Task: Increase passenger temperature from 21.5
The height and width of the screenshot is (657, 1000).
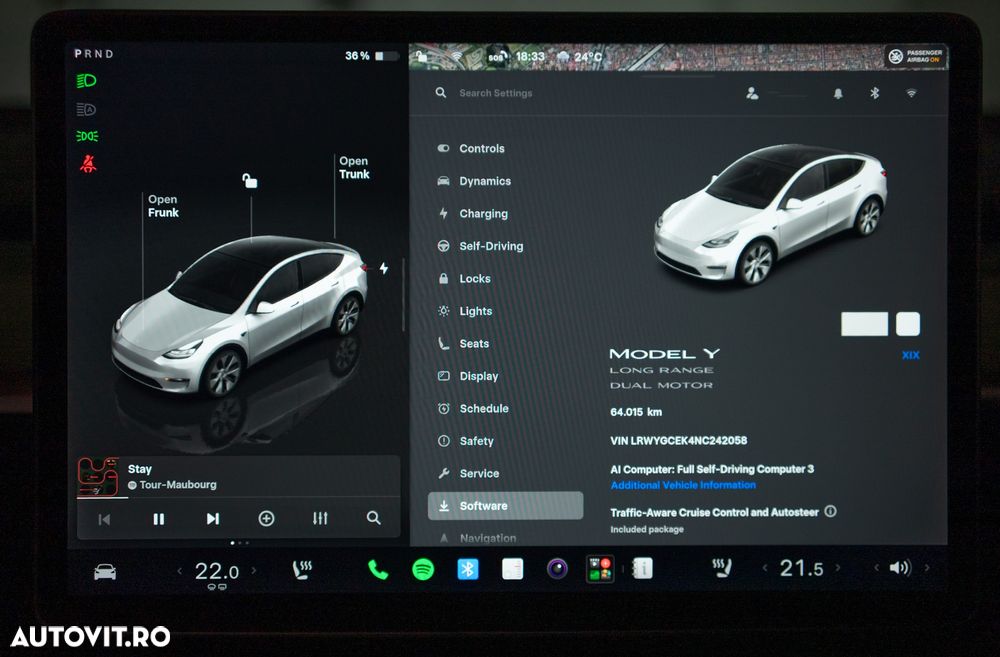Action: [838, 568]
